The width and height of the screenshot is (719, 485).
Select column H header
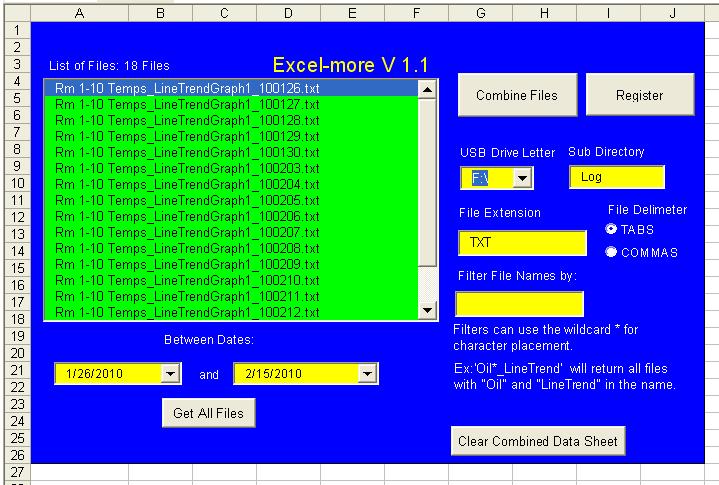point(544,13)
